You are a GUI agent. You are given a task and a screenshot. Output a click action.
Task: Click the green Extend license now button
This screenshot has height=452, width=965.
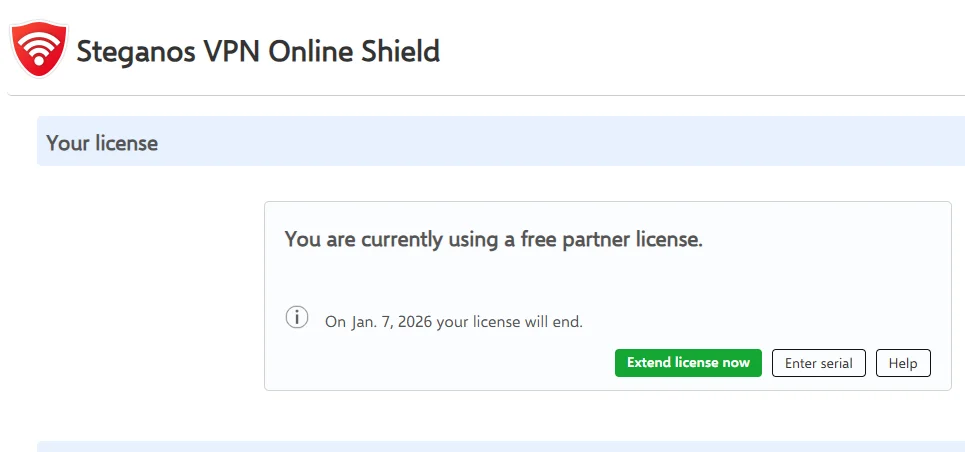(688, 363)
